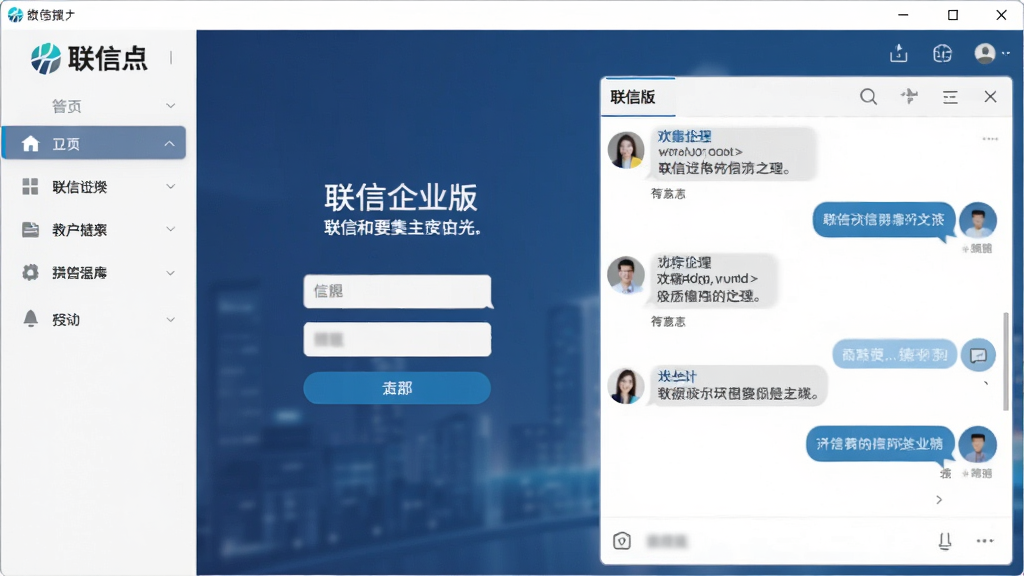Click the bottom blue sent message bubble
The height and width of the screenshot is (576, 1024).
pos(880,444)
